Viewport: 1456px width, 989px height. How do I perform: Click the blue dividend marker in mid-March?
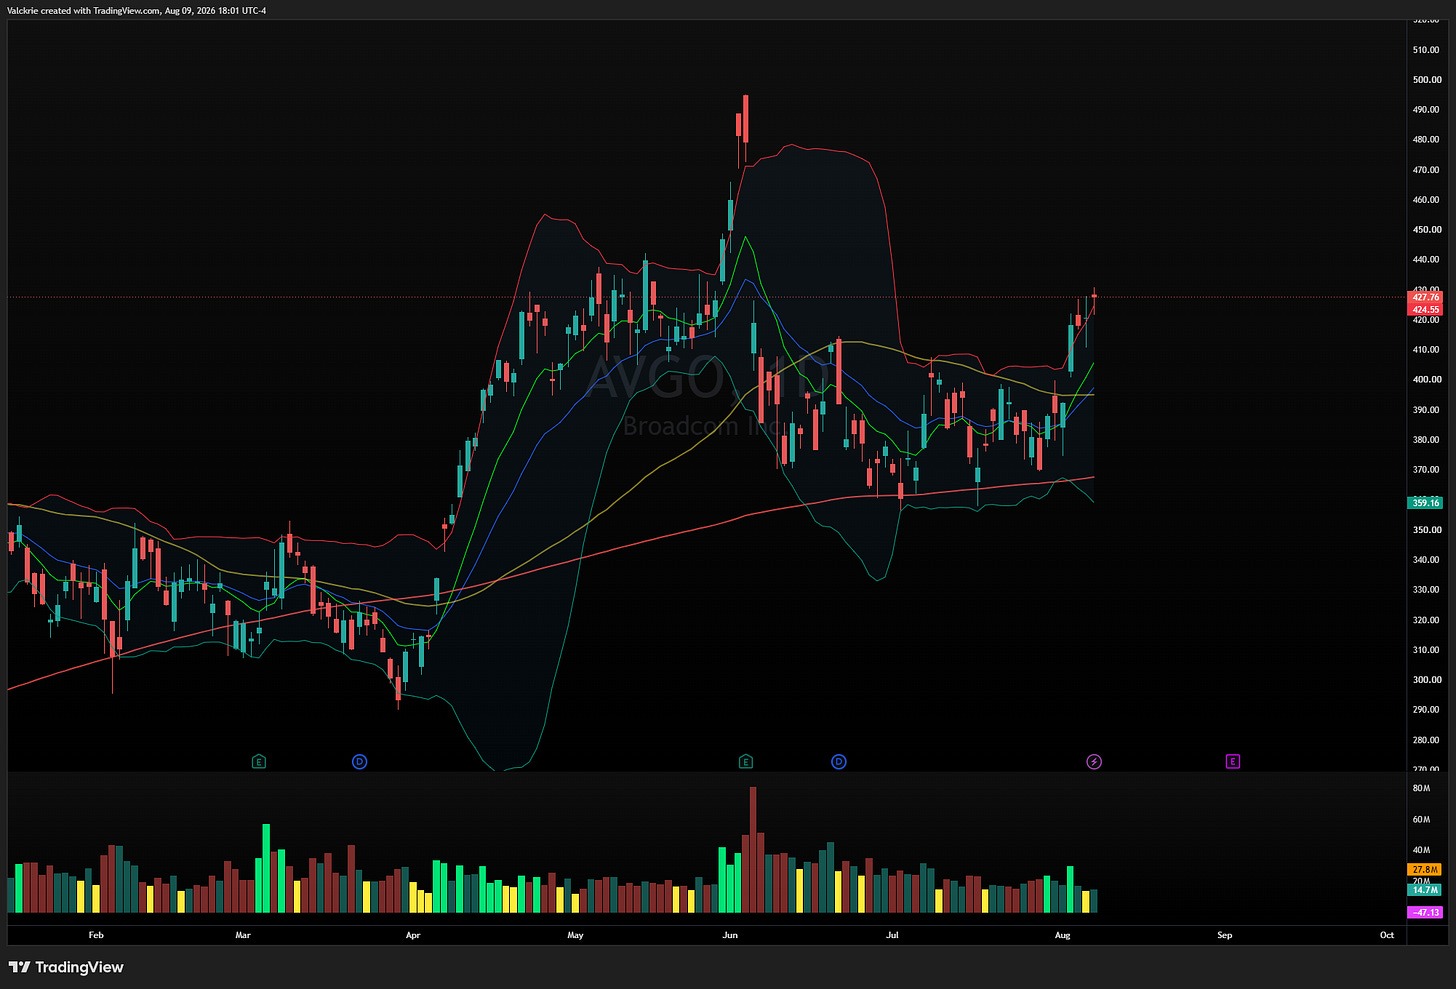pyautogui.click(x=360, y=762)
